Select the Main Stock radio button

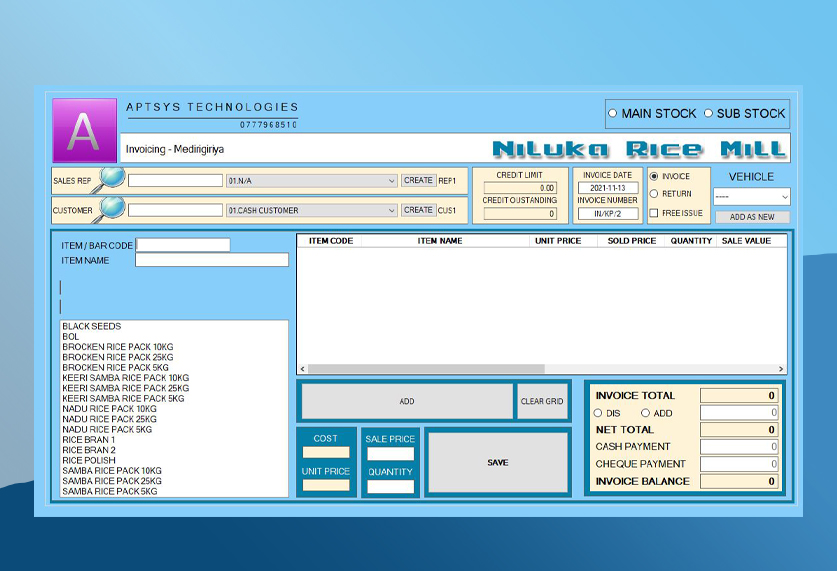coord(613,114)
